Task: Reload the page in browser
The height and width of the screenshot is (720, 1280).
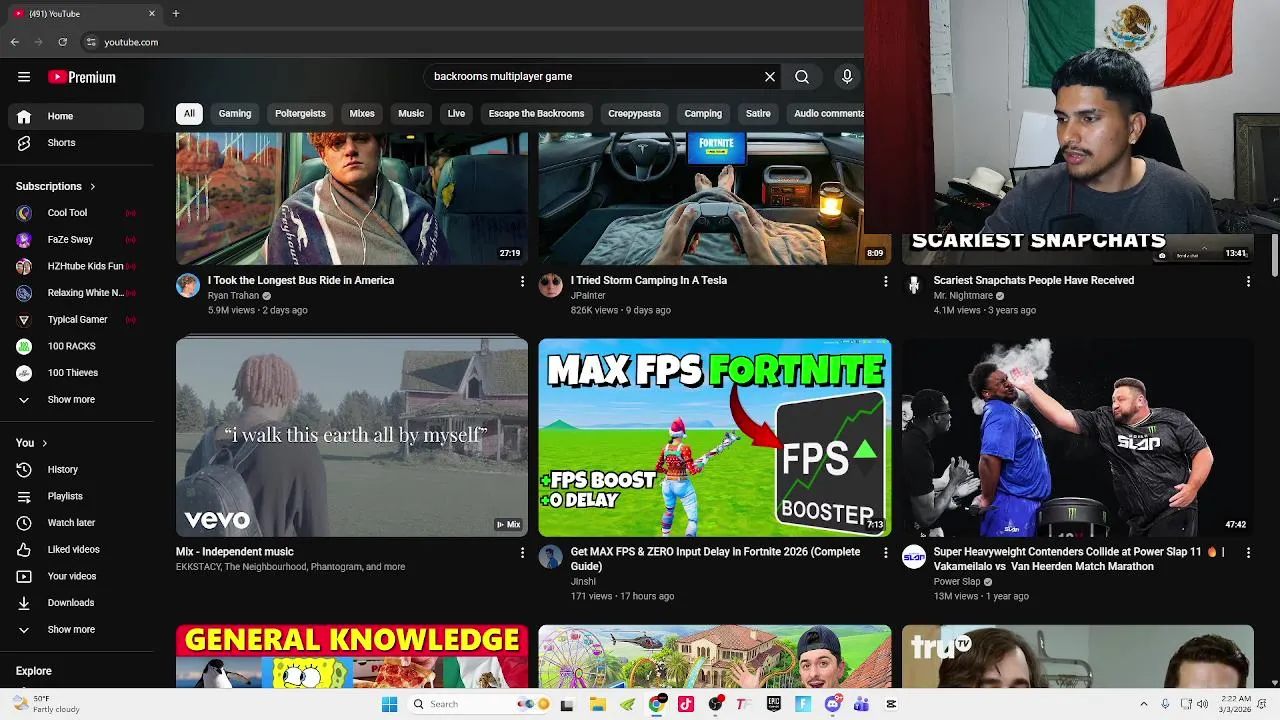Action: (62, 42)
